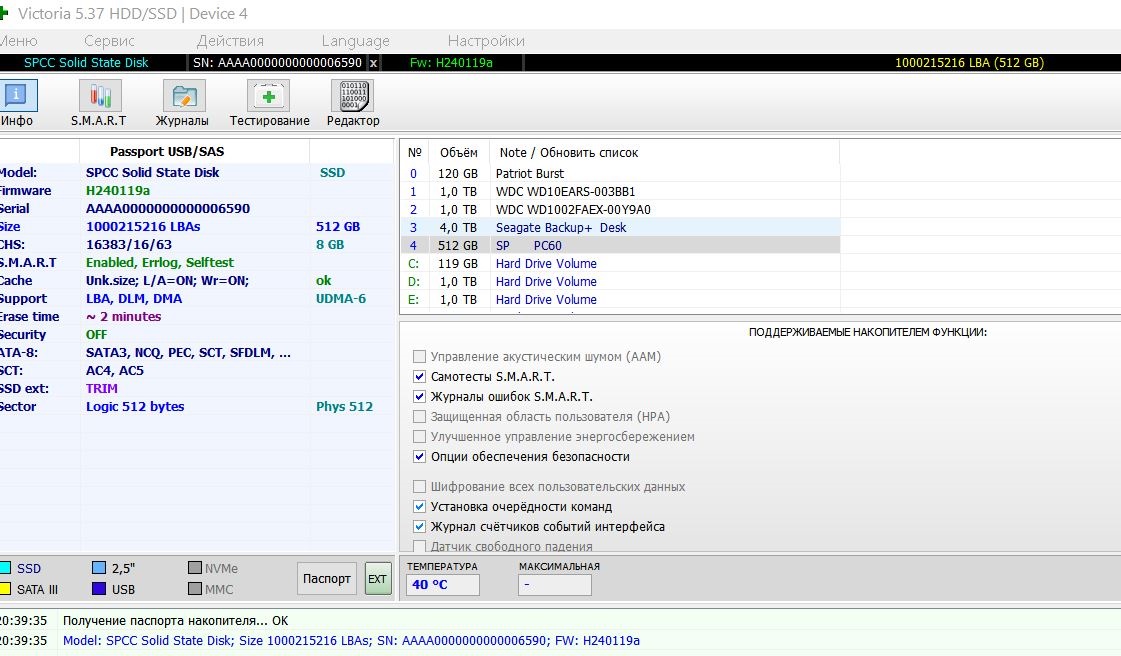1121x656 pixels.
Task: Click the firmware value H240119a in passport
Action: click(118, 191)
